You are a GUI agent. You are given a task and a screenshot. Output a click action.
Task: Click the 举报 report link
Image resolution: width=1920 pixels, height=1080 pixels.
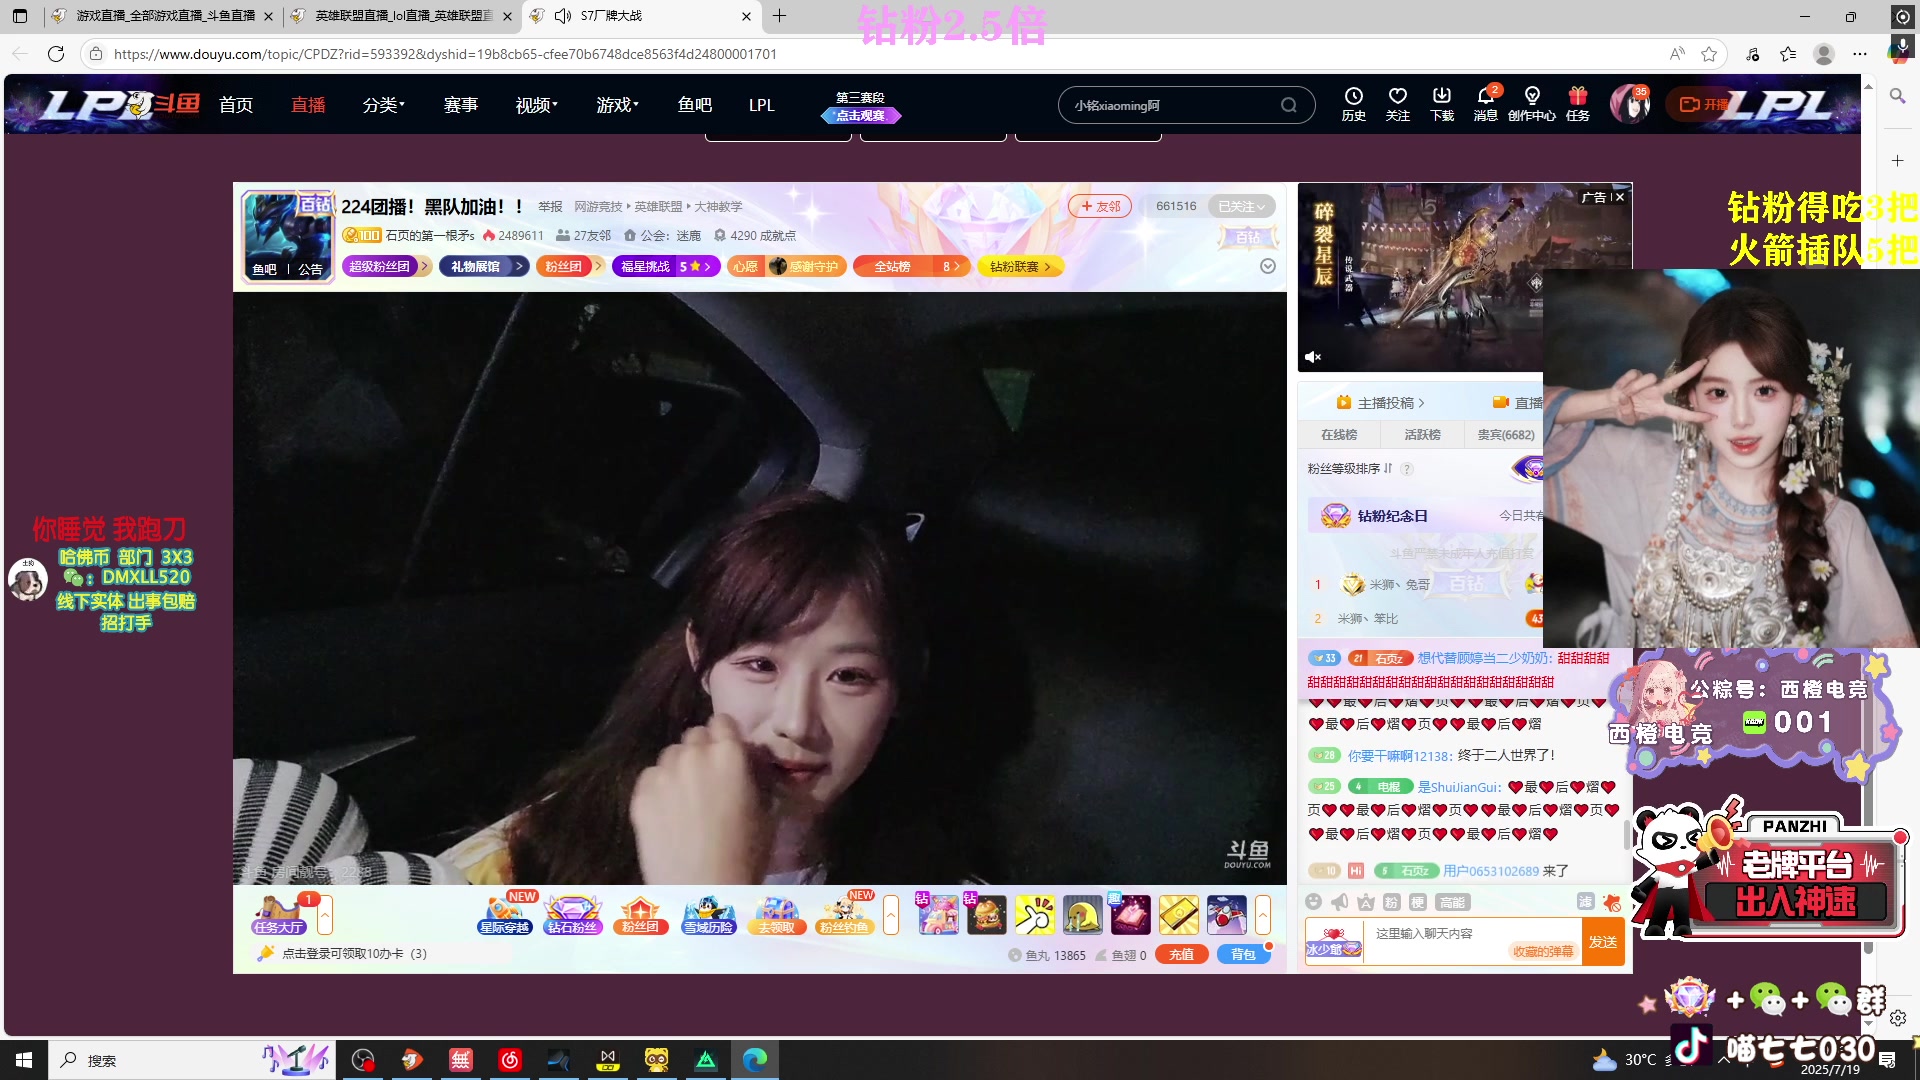550,207
